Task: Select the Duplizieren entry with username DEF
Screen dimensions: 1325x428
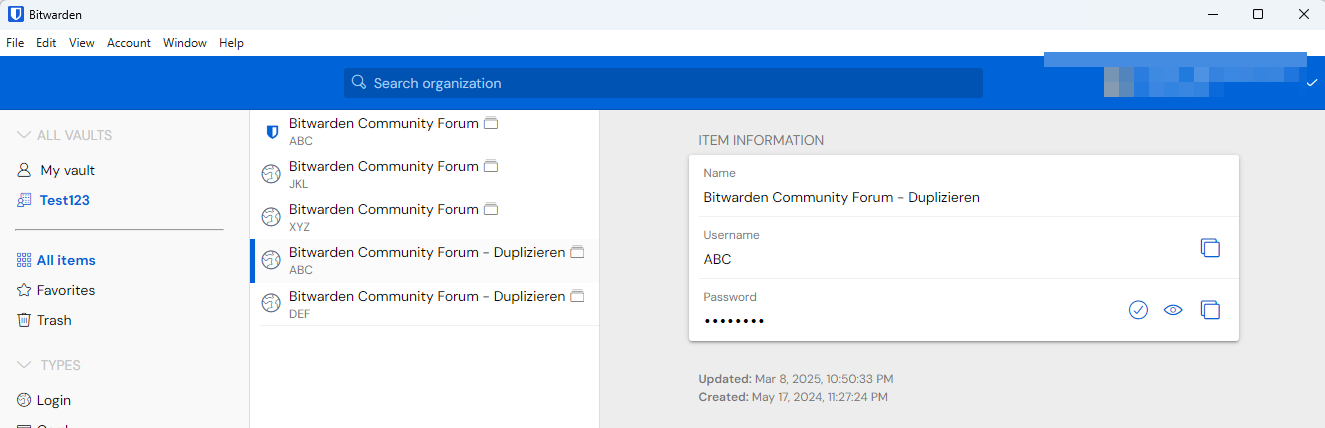Action: click(x=425, y=304)
